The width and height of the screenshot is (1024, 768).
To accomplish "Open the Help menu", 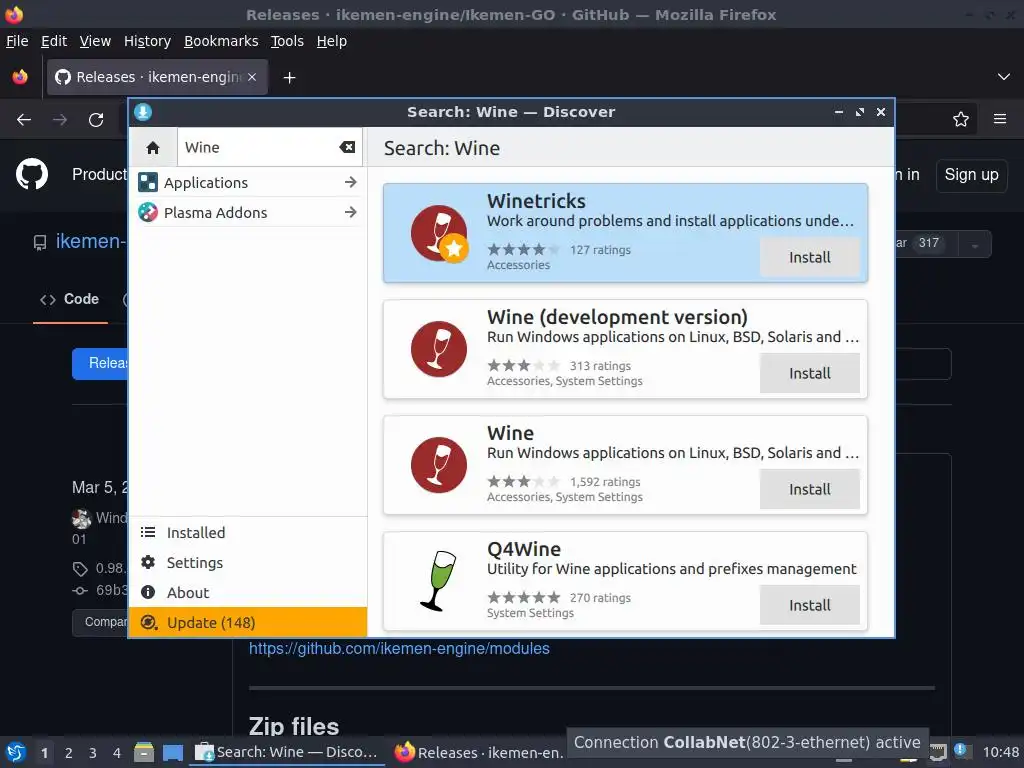I will point(332,41).
